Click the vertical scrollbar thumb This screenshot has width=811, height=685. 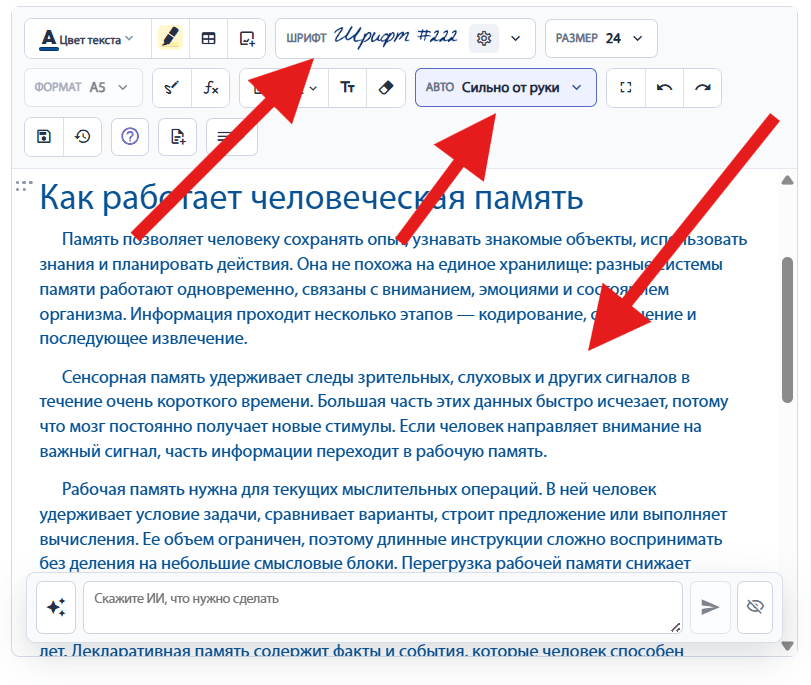pos(787,330)
